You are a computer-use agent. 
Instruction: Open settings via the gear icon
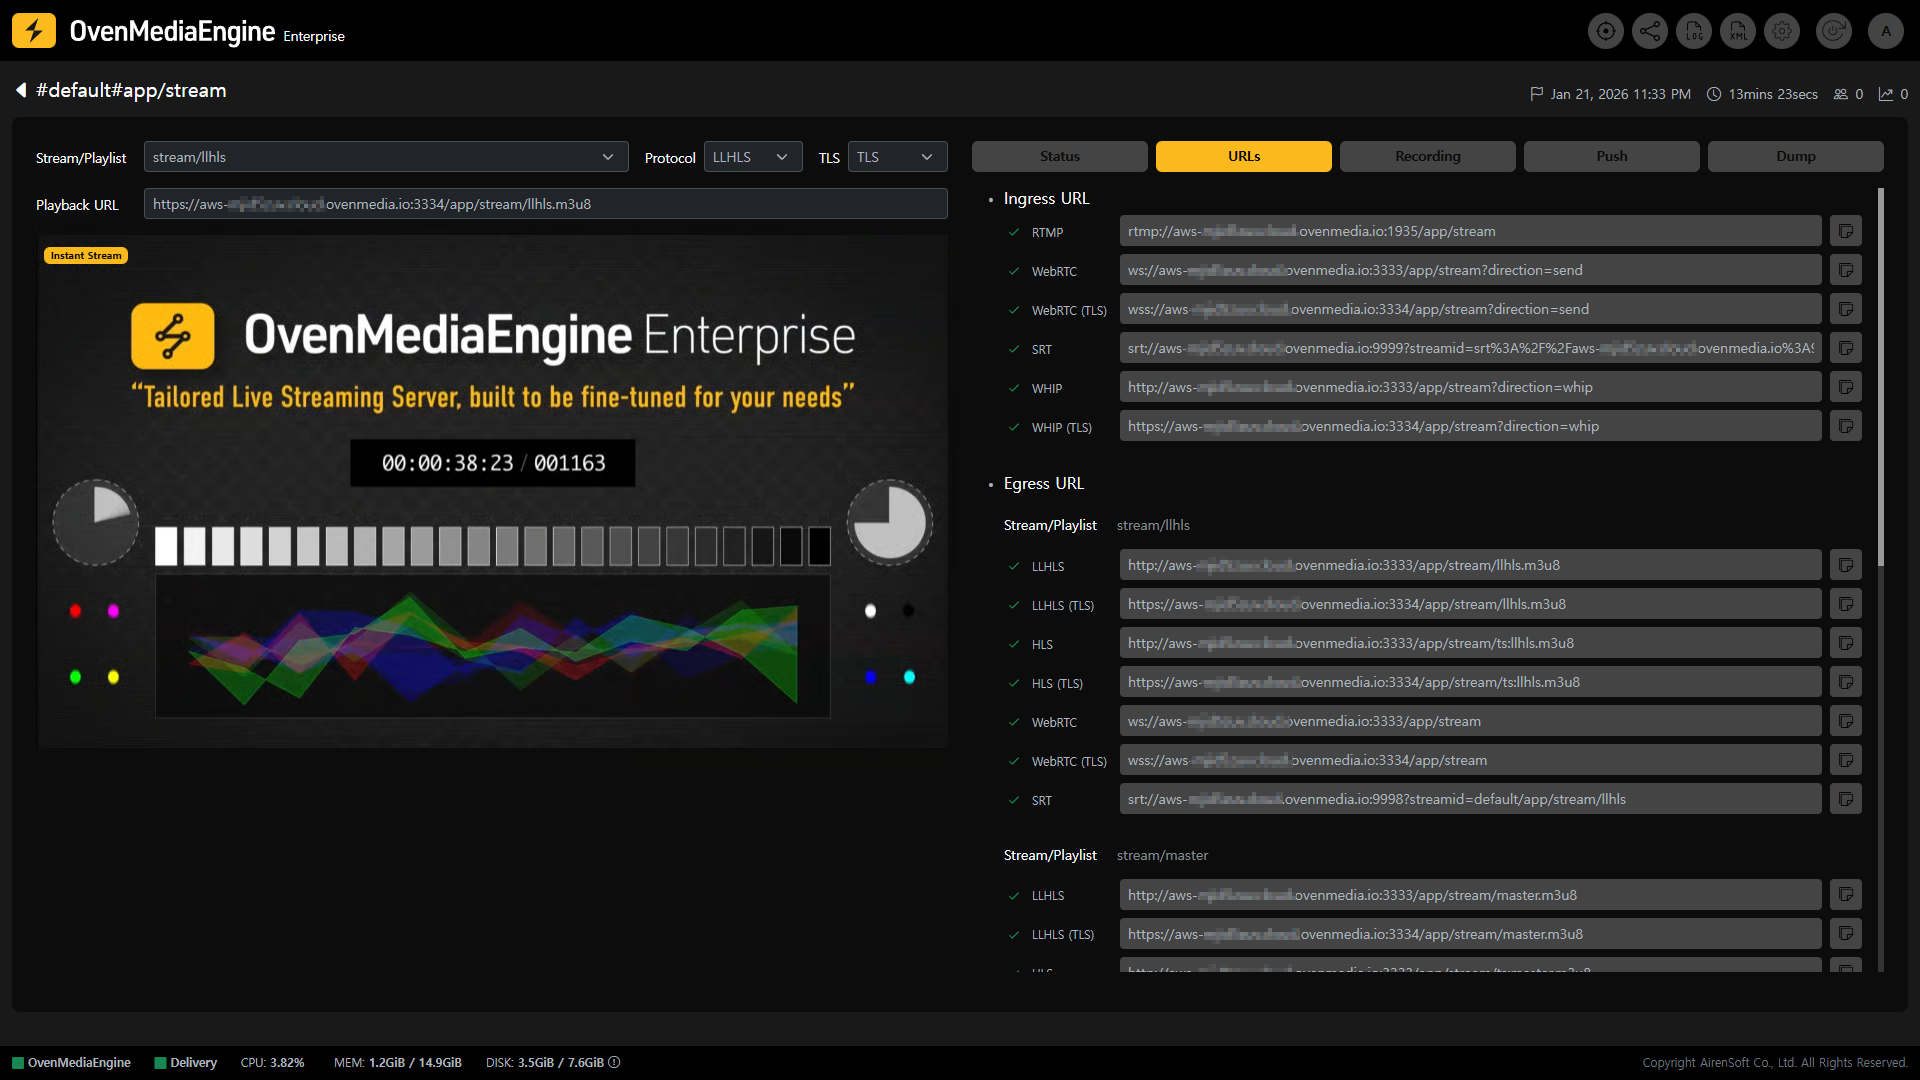[x=1782, y=31]
